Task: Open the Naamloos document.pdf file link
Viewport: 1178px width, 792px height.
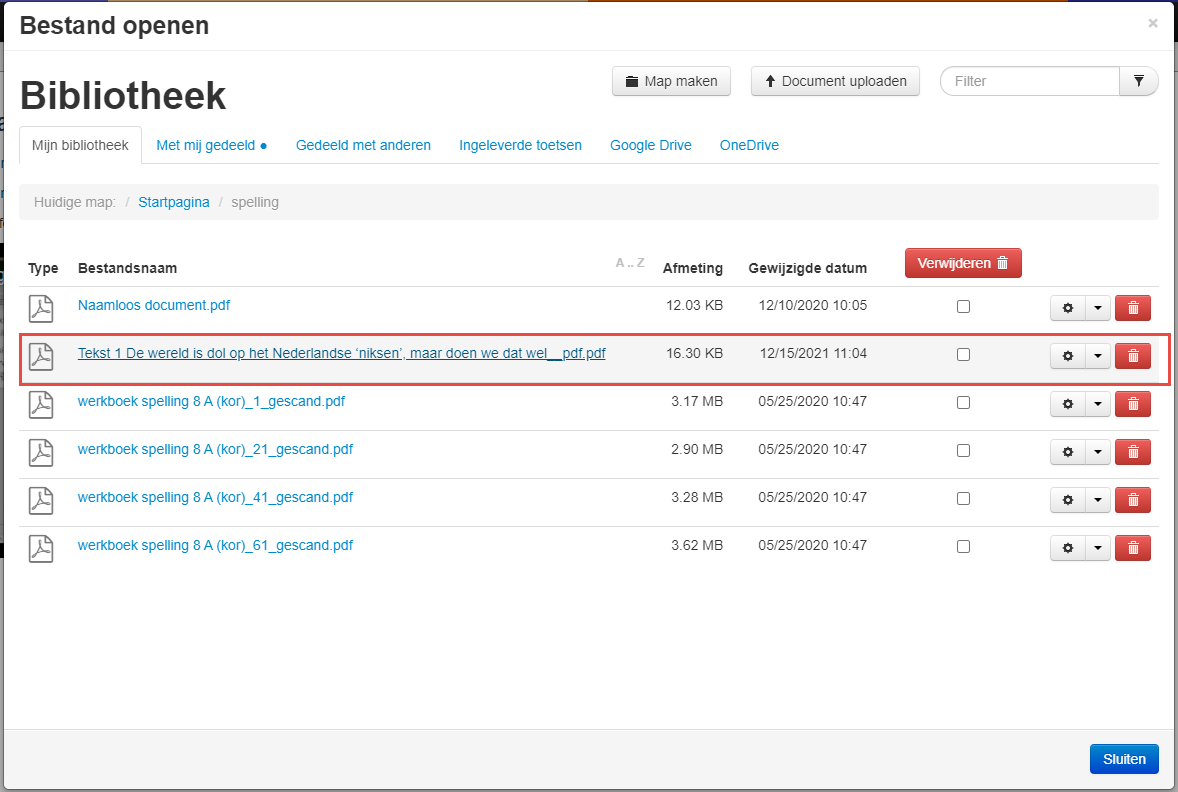Action: [154, 305]
